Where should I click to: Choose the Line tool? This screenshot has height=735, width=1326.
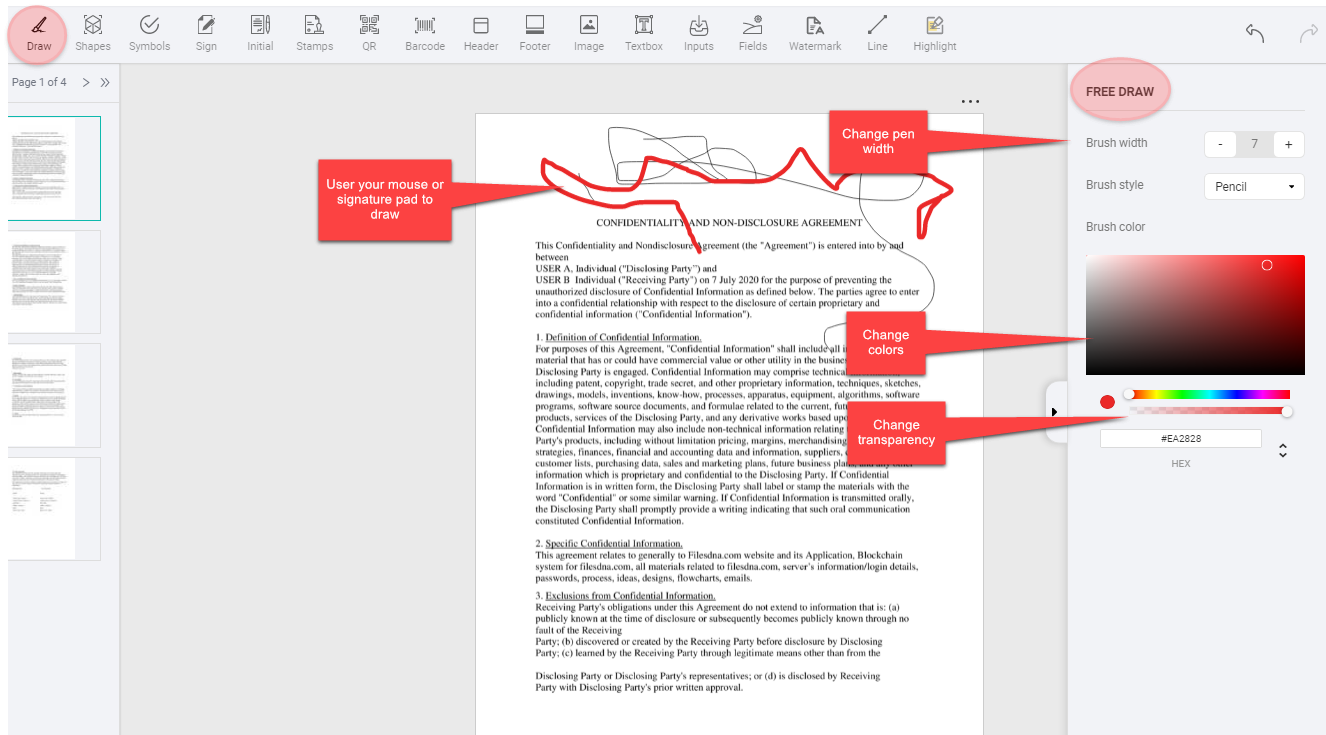[x=877, y=33]
